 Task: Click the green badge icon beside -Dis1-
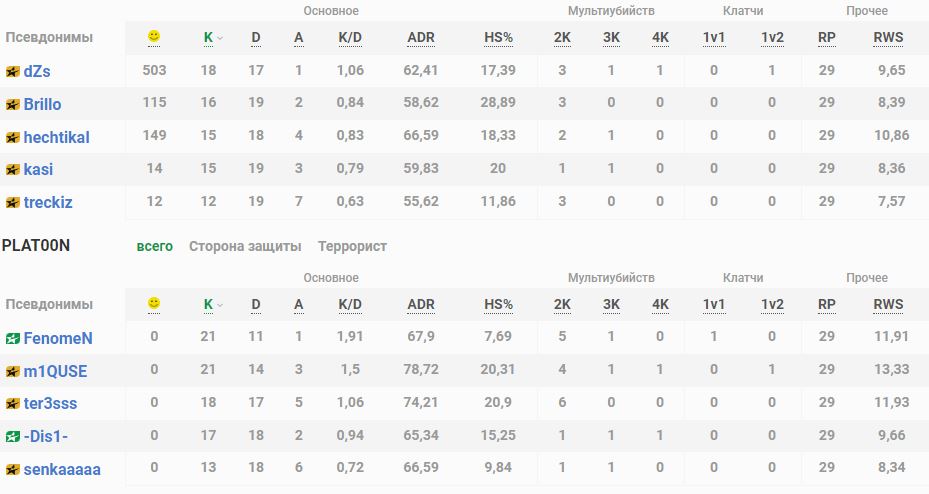[x=13, y=436]
